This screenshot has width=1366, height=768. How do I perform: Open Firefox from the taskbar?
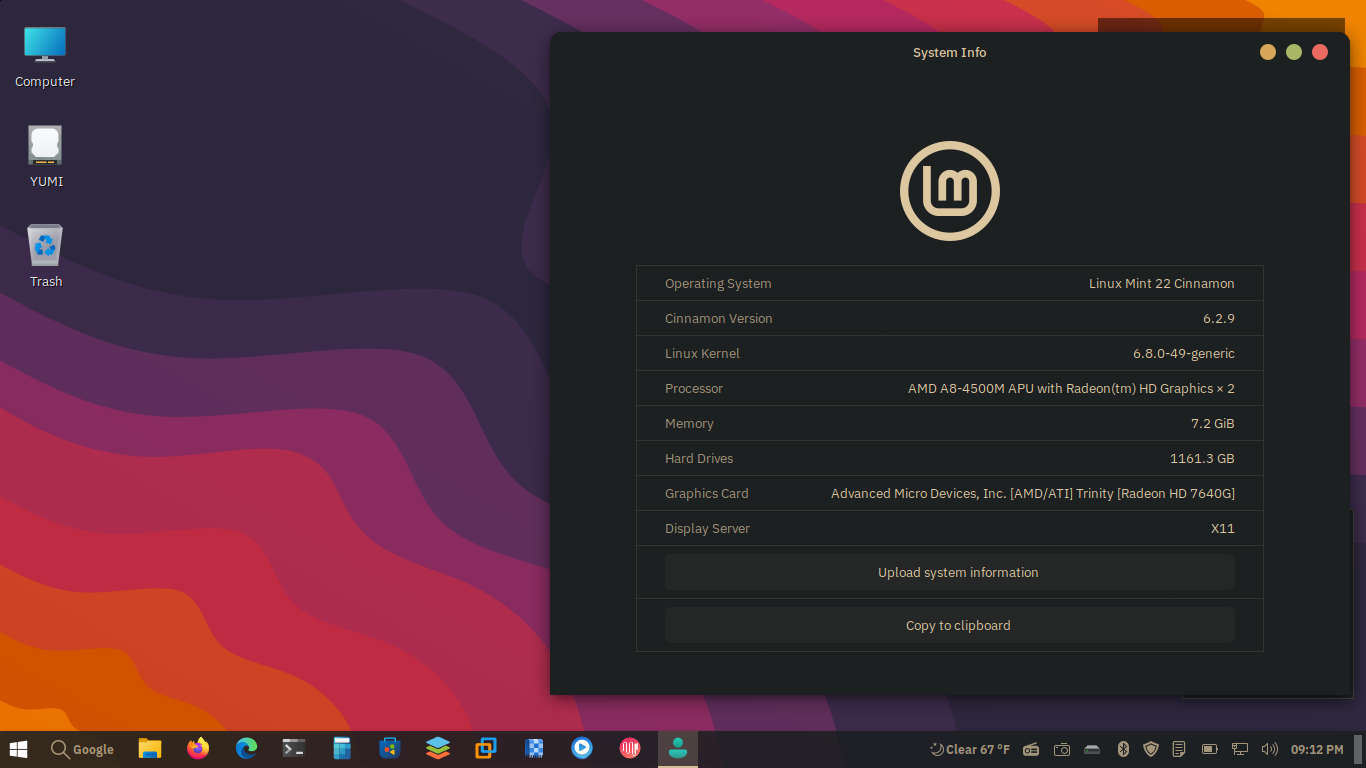[198, 748]
